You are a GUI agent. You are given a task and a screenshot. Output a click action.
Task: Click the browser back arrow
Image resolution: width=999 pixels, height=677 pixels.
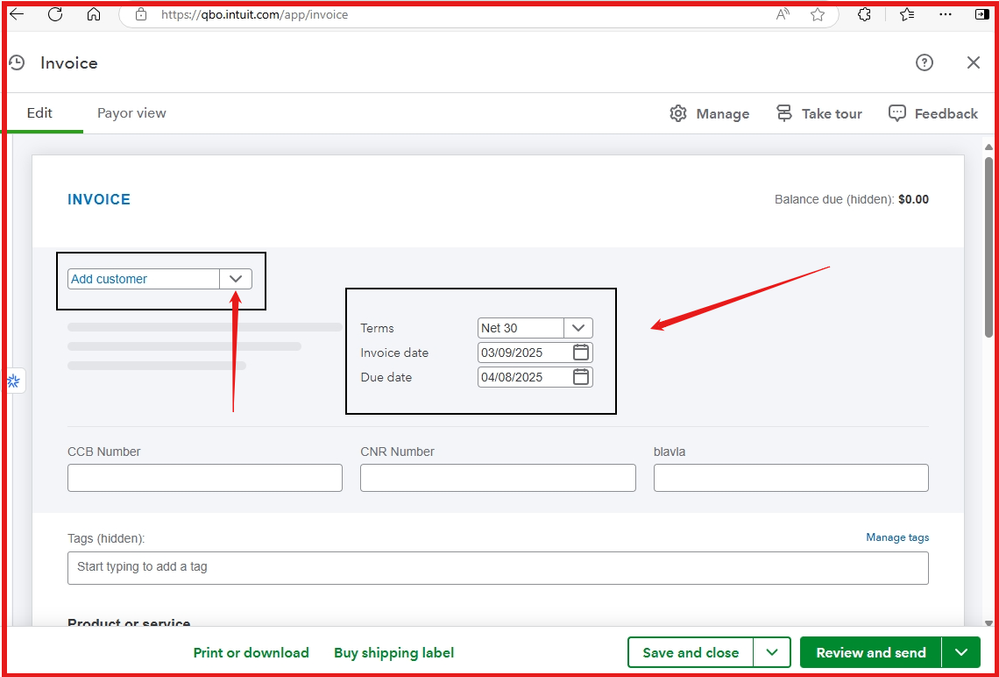click(16, 14)
